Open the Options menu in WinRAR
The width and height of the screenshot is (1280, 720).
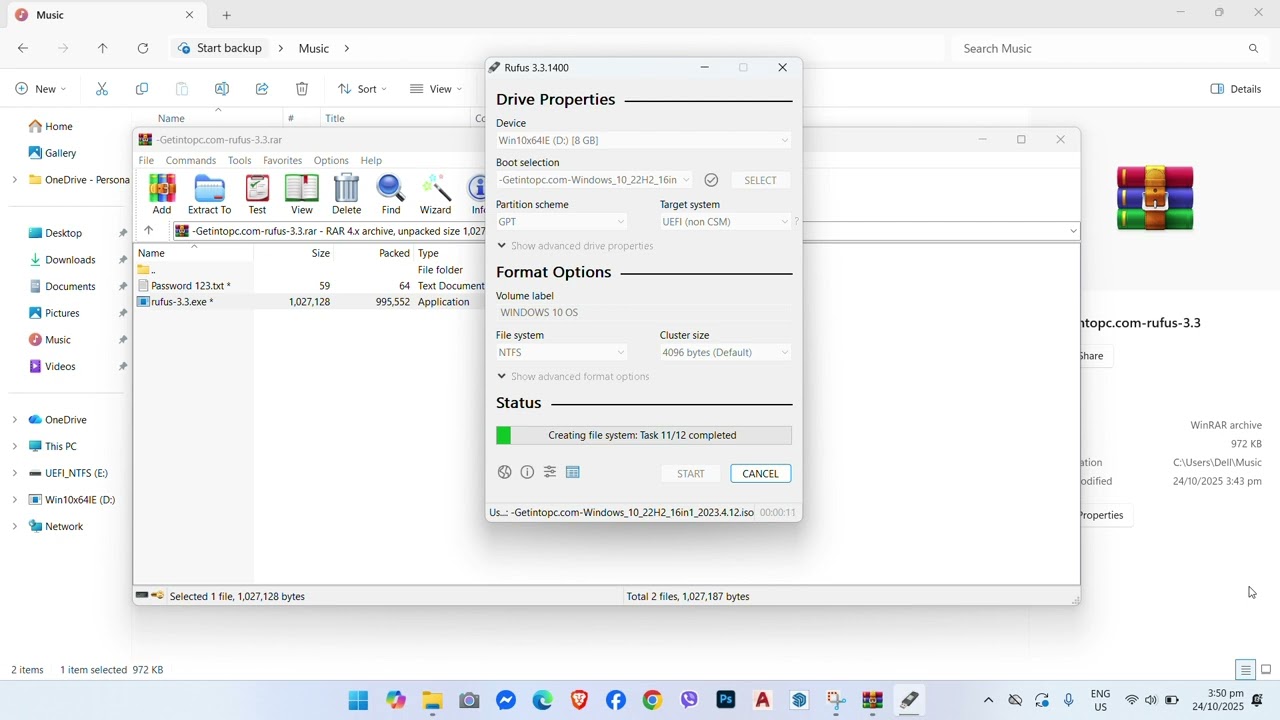[331, 160]
